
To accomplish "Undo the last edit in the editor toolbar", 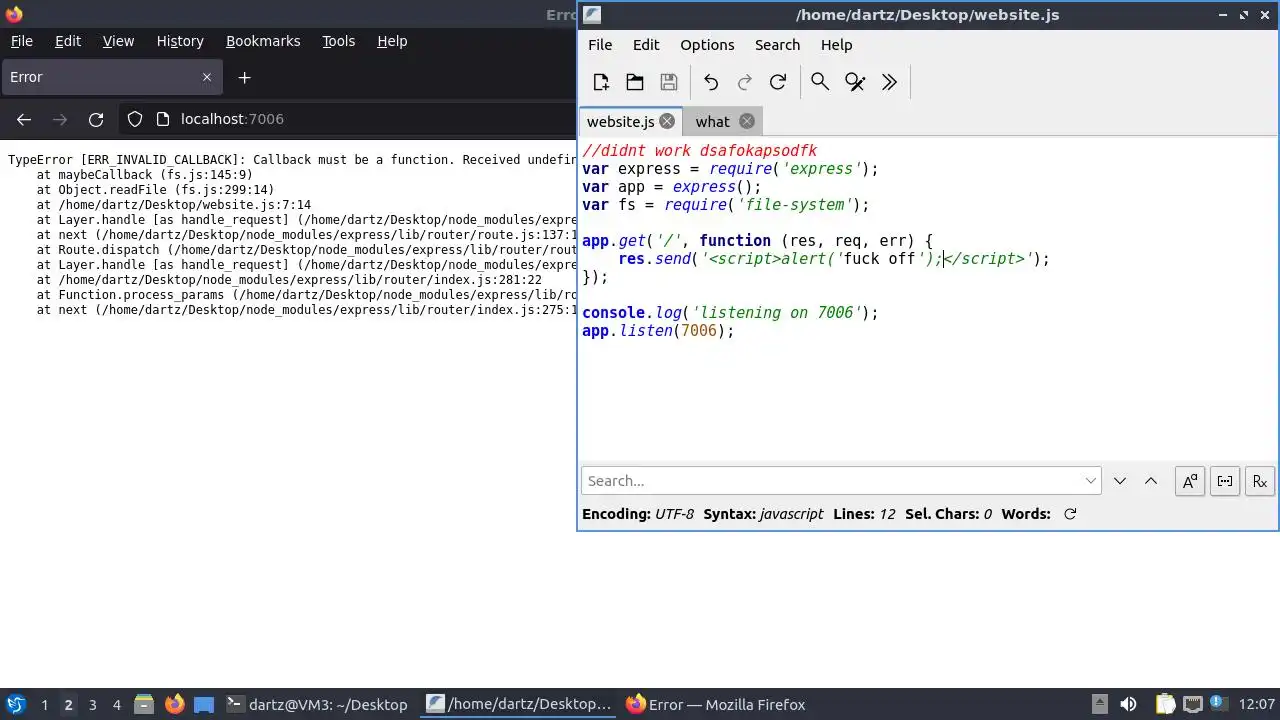I will click(711, 82).
